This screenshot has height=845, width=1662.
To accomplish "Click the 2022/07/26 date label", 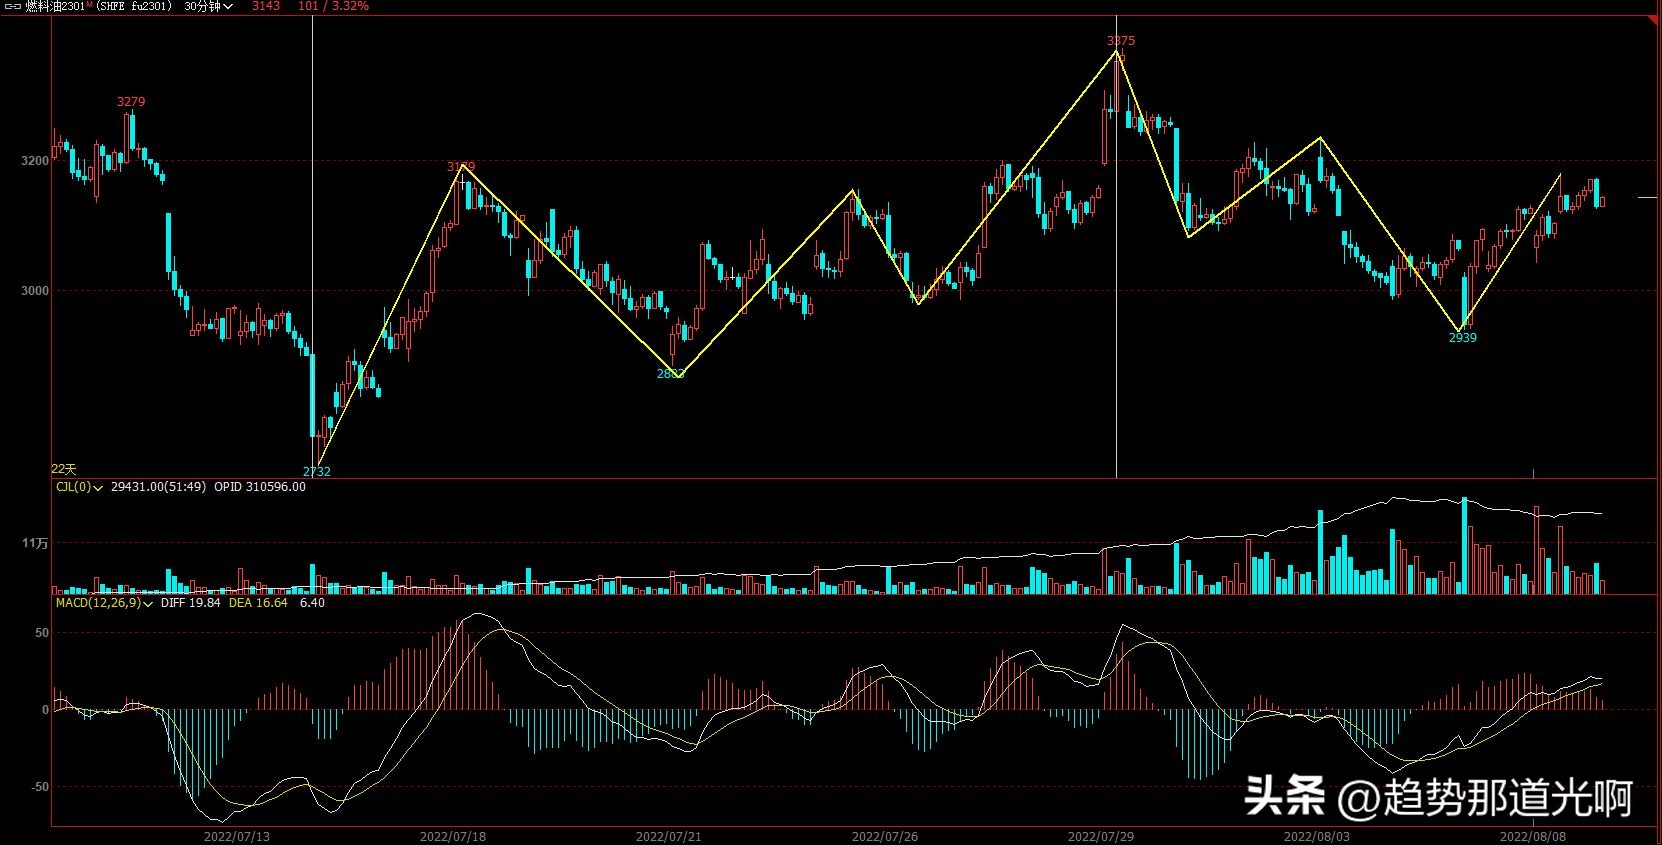I will [x=885, y=836].
